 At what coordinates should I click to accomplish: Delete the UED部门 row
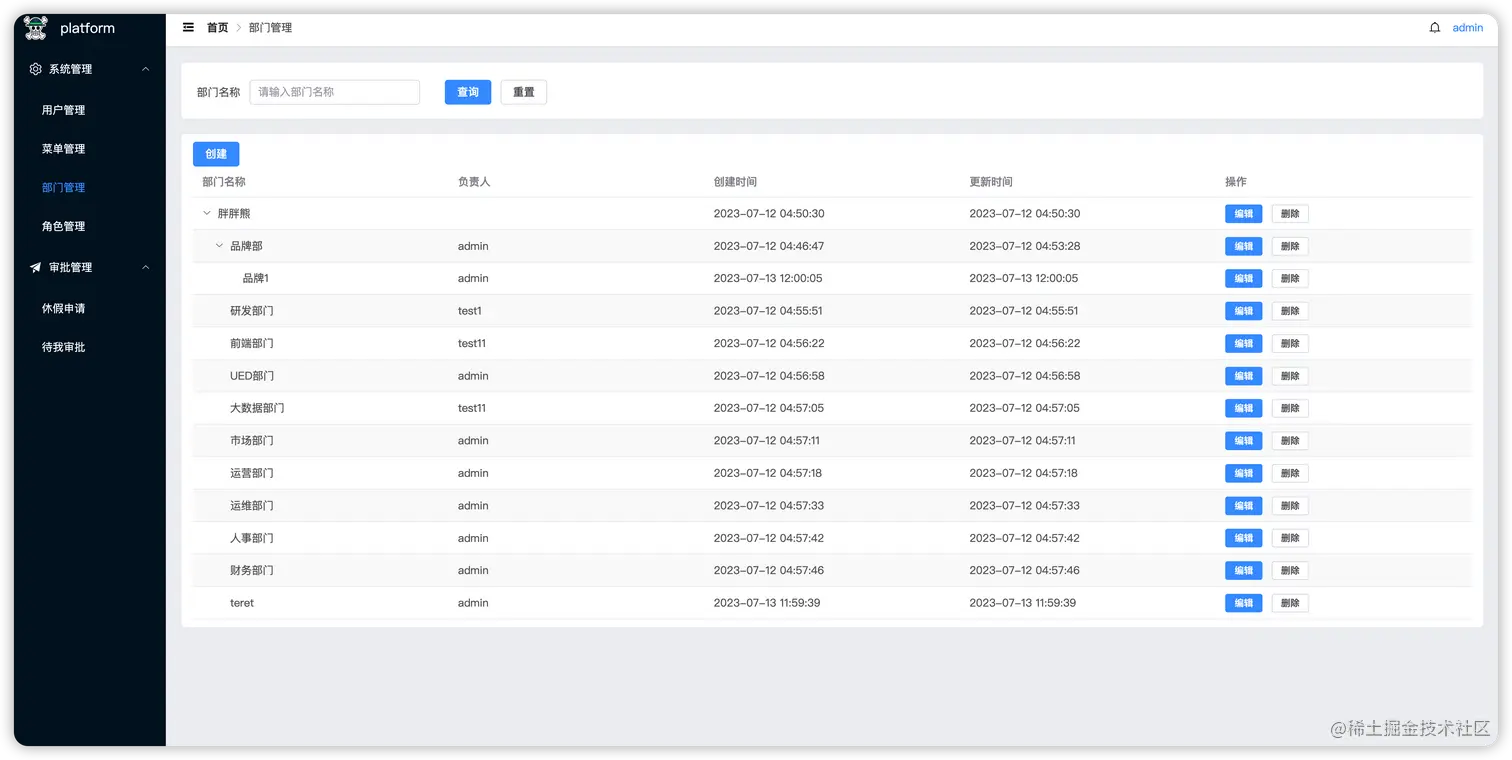click(1290, 376)
